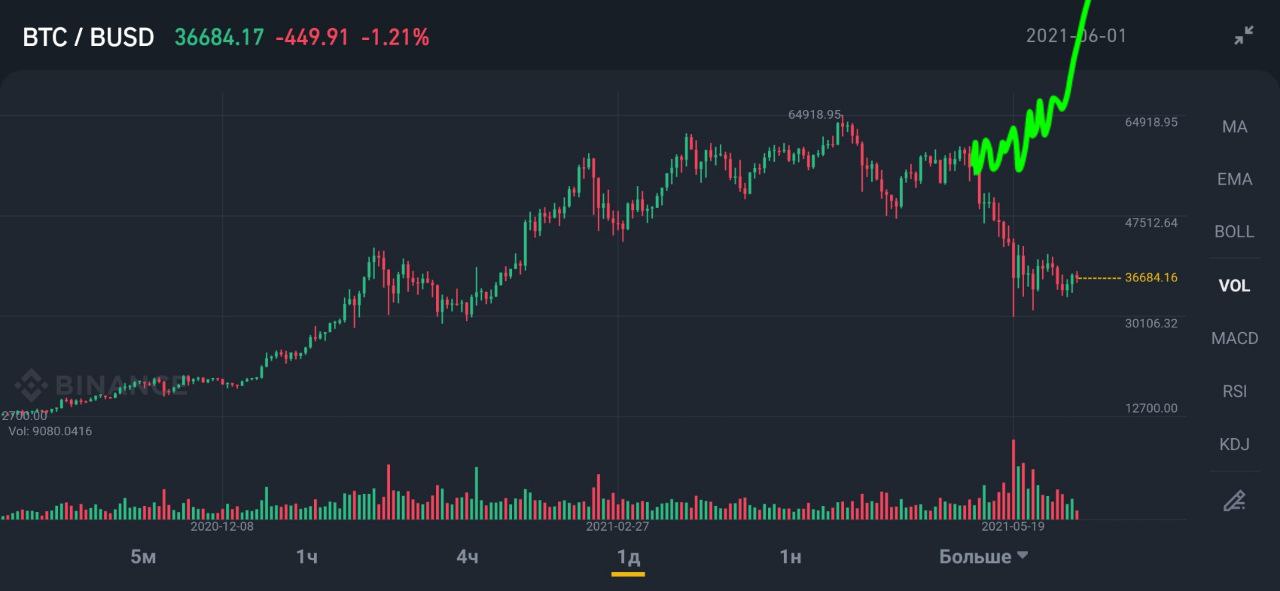Select the 1д timeframe tab
The height and width of the screenshot is (591, 1280).
point(628,557)
